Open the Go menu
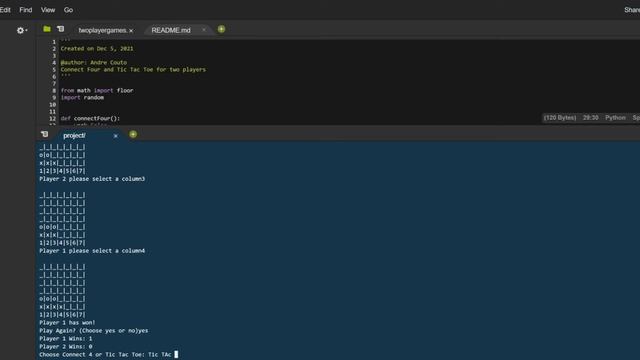This screenshot has height=360, width=640. [x=68, y=10]
